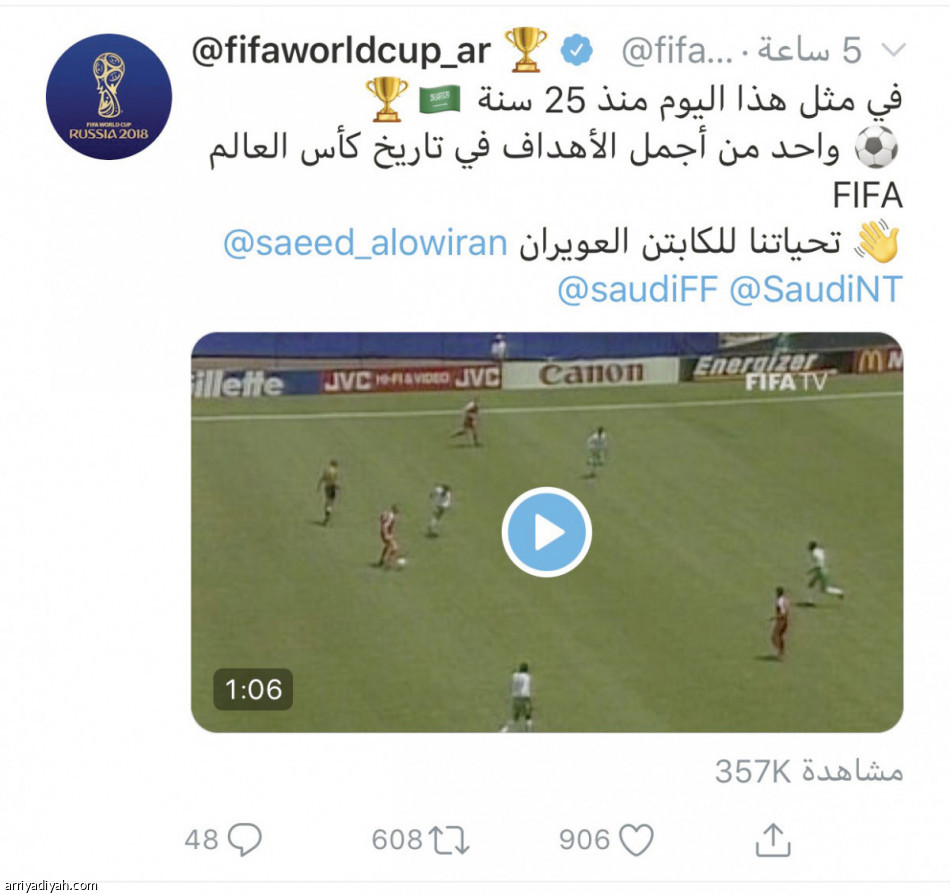This screenshot has height=895, width=950.
Task: Expand the tweet options chevron
Action: tap(894, 50)
